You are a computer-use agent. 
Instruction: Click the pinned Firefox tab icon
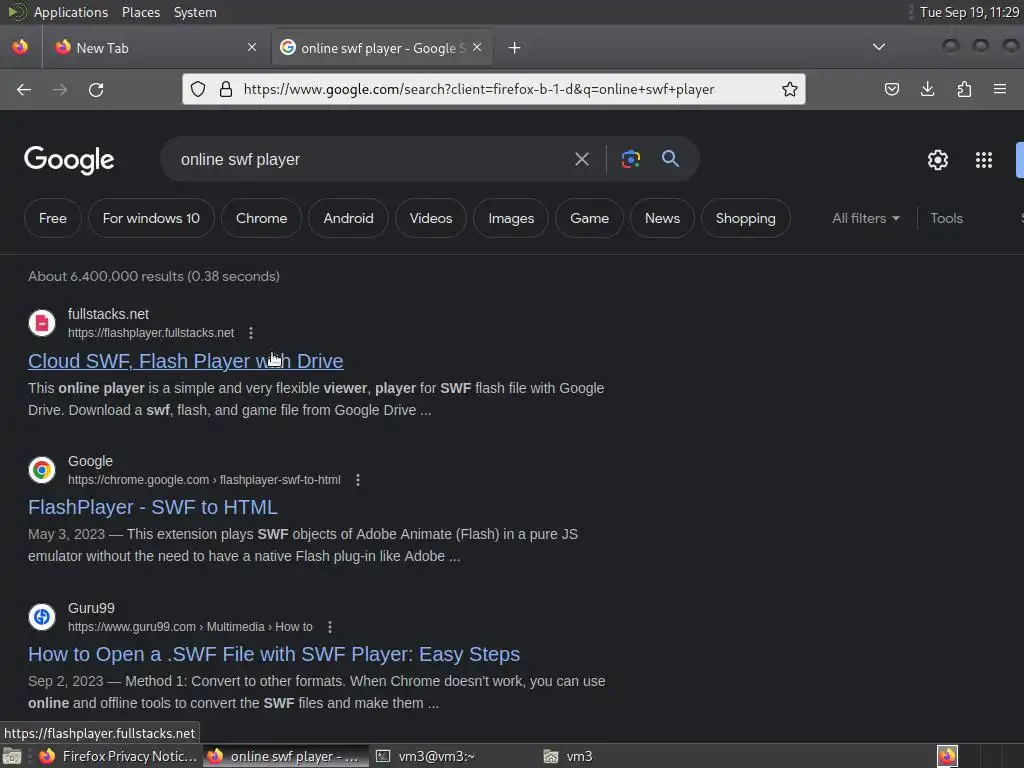tap(20, 47)
